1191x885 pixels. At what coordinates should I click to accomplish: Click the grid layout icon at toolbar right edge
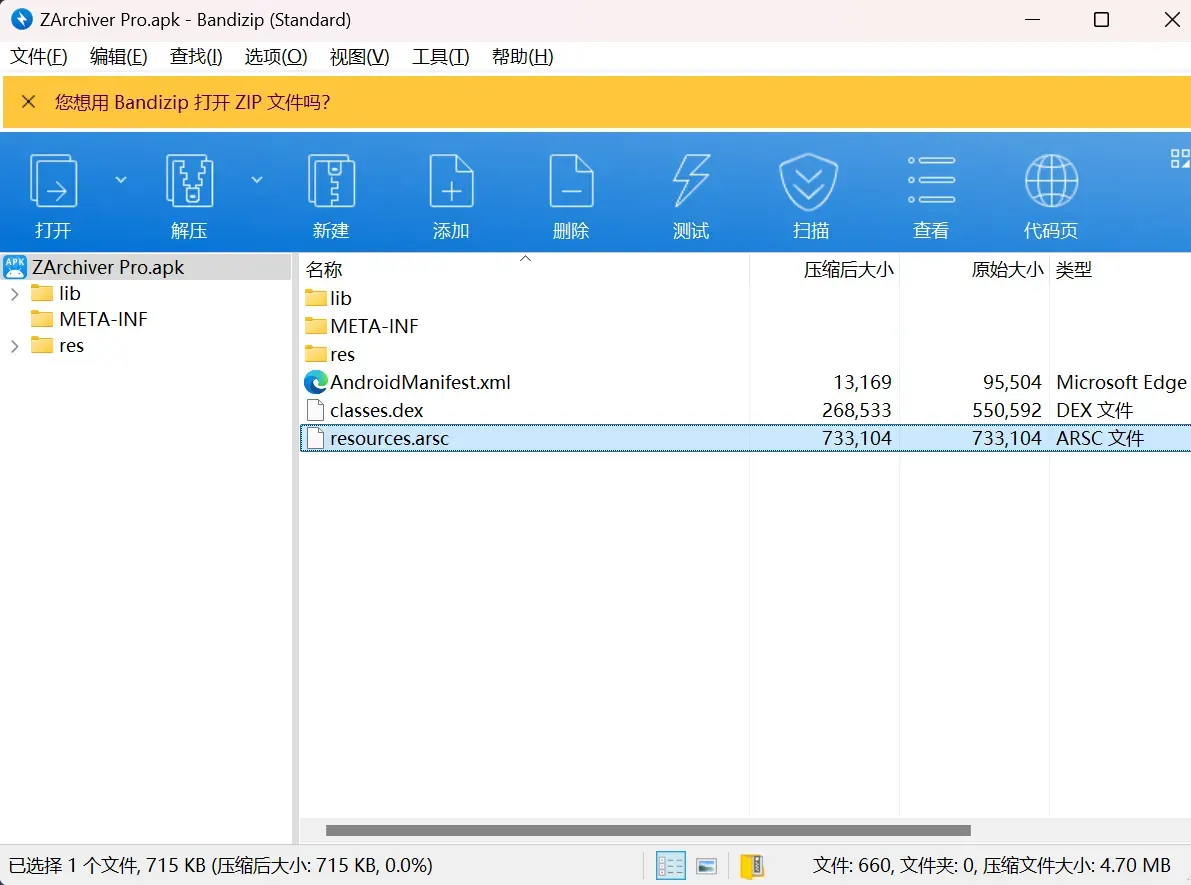1180,158
